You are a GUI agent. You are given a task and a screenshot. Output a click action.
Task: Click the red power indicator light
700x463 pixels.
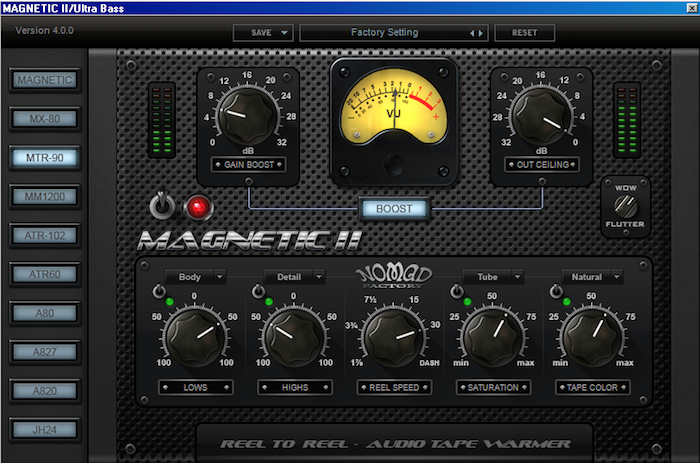[x=199, y=208]
